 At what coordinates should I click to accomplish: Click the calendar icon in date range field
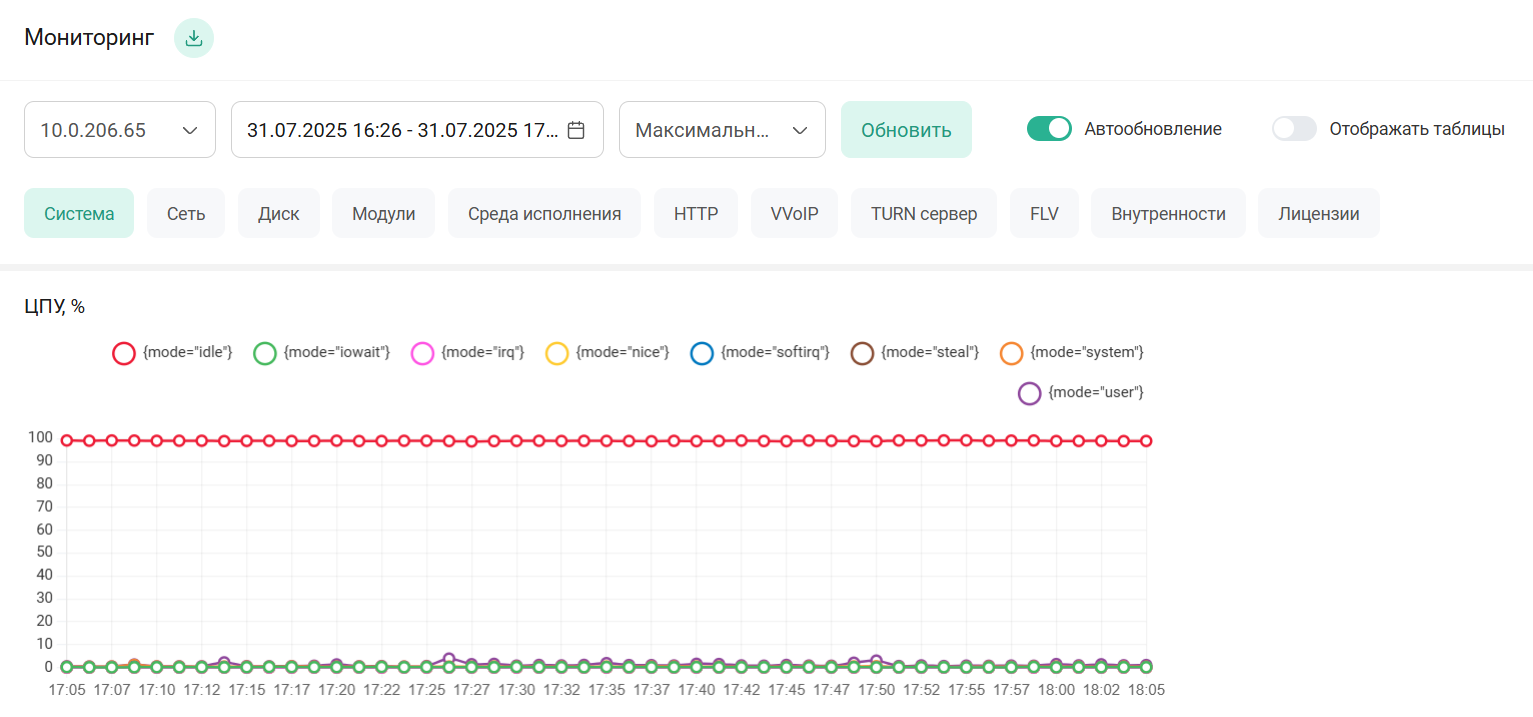point(576,130)
